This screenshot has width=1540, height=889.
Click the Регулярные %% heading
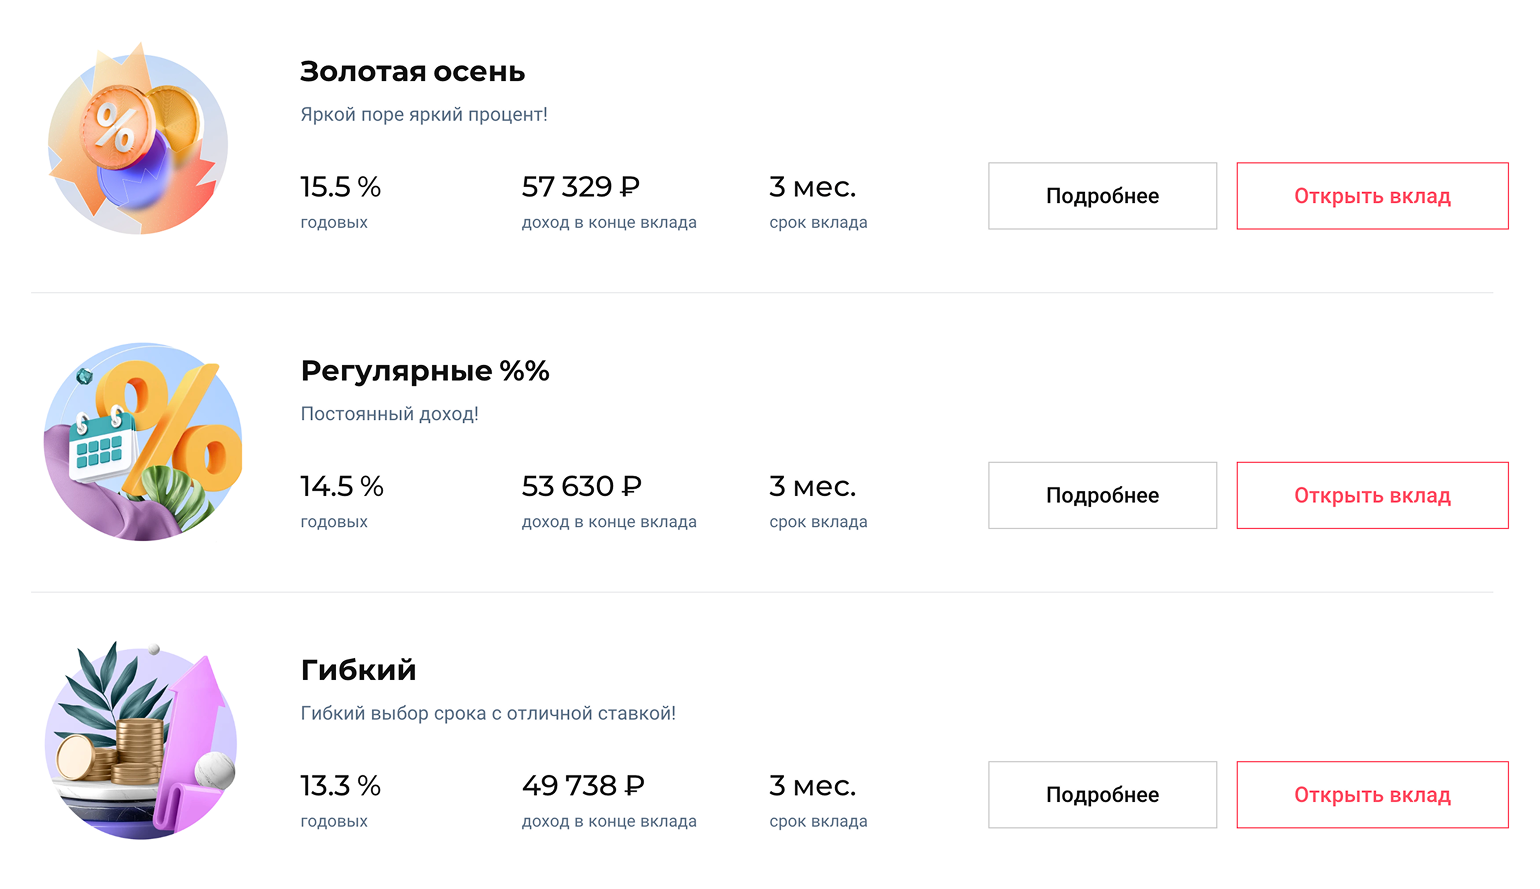click(425, 371)
